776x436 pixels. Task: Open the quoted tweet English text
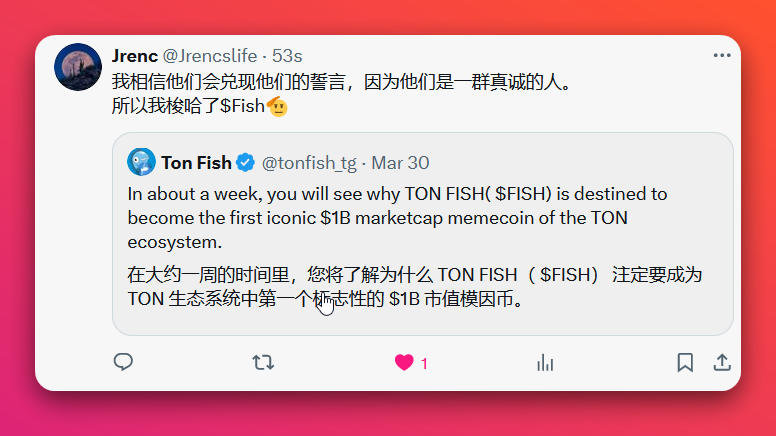tap(397, 217)
